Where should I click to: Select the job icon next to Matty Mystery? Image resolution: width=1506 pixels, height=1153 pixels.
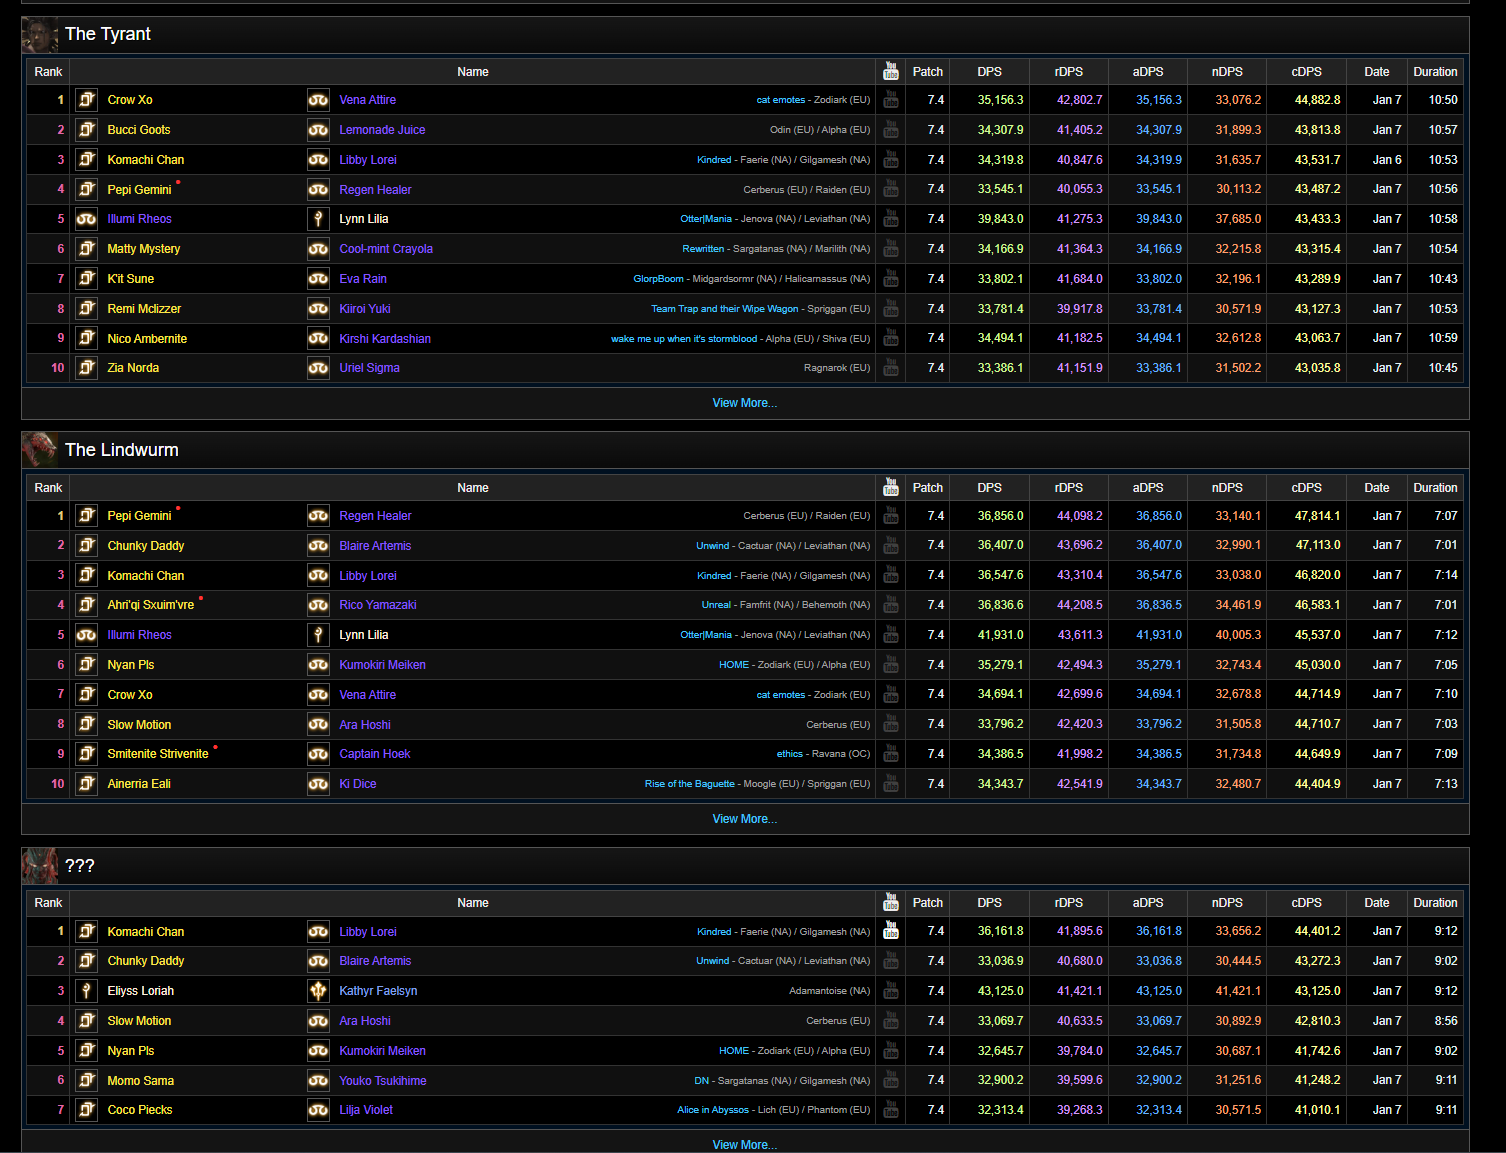87,248
